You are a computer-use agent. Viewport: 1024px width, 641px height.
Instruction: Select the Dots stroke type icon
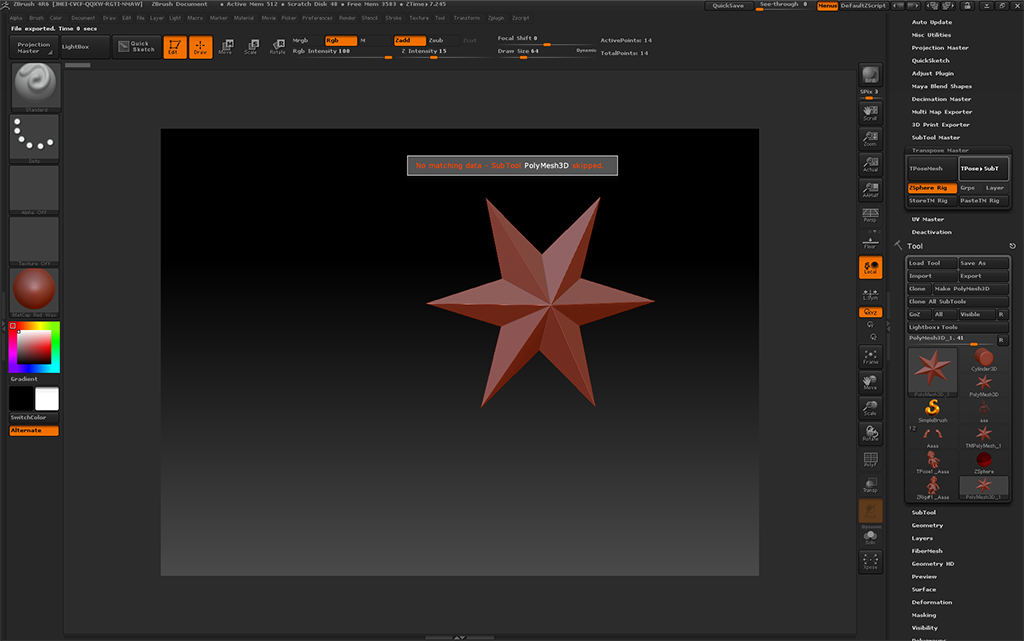(34, 138)
